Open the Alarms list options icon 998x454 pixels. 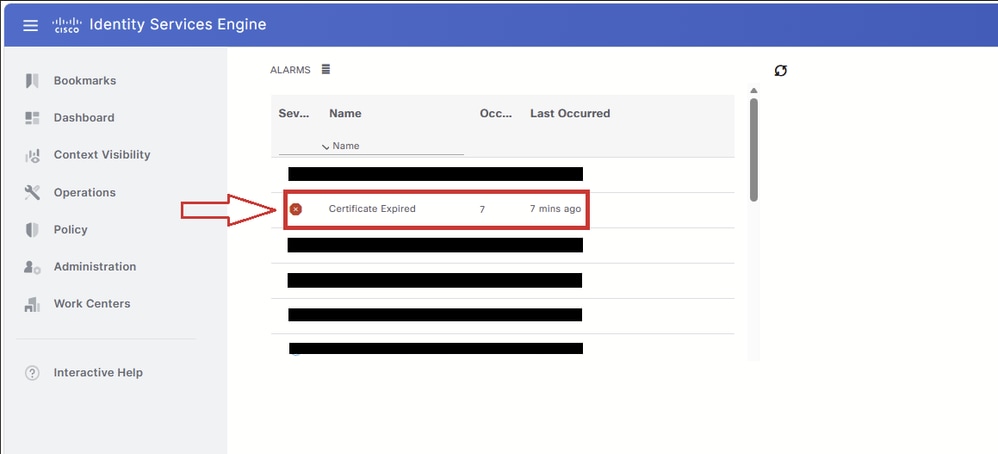click(x=326, y=69)
